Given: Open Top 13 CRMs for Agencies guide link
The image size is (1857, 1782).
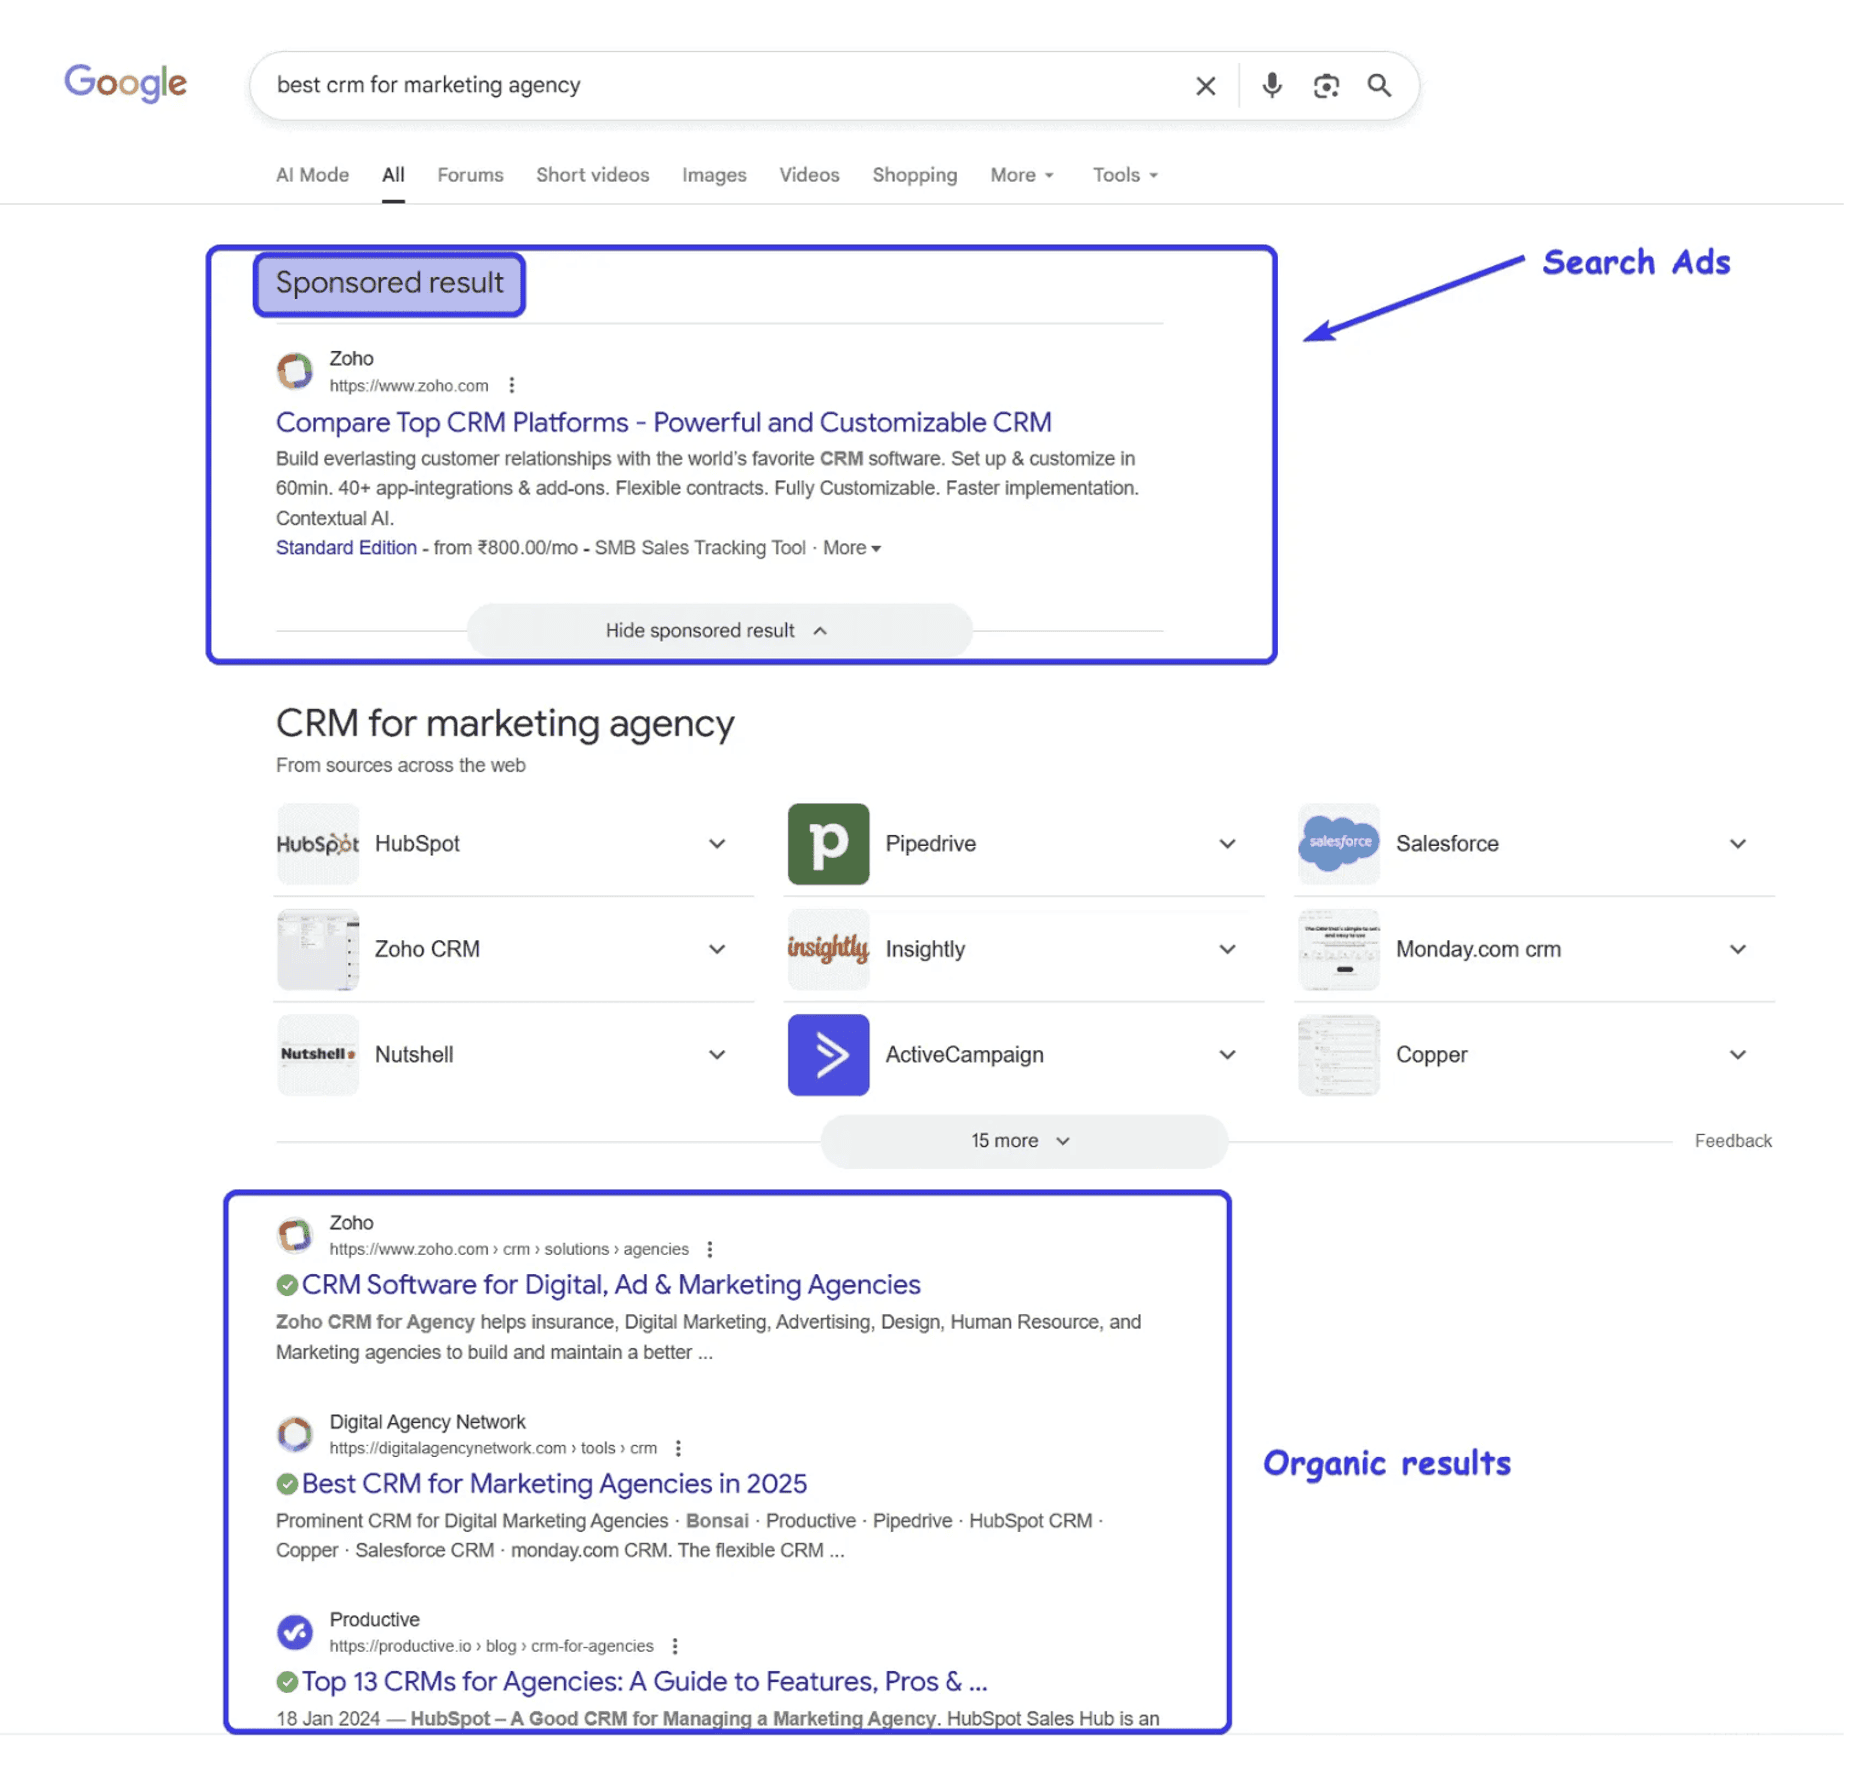Looking at the screenshot, I should click(644, 1682).
